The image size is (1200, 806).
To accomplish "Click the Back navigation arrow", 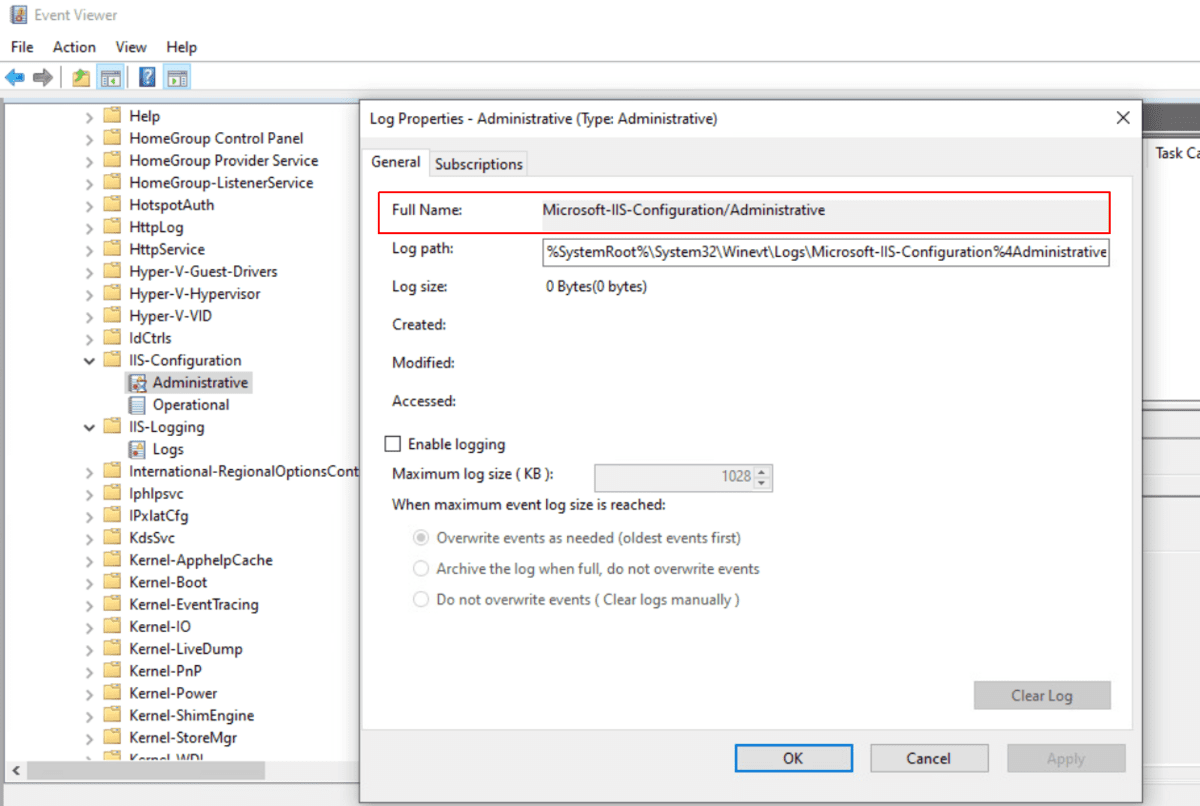I will (15, 77).
